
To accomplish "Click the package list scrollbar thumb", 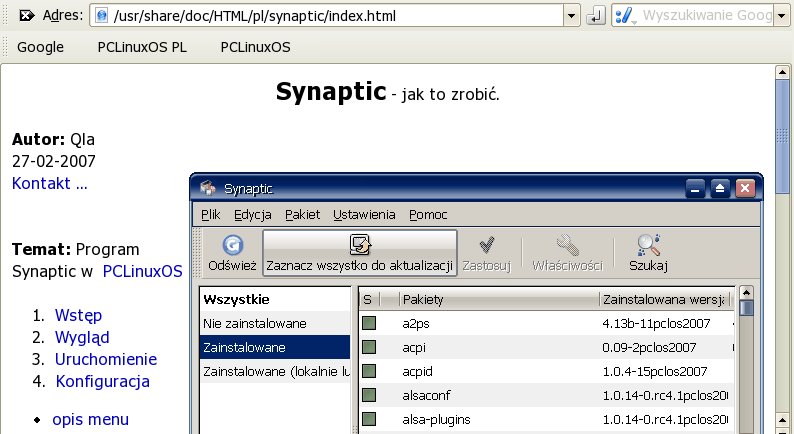I will [746, 308].
